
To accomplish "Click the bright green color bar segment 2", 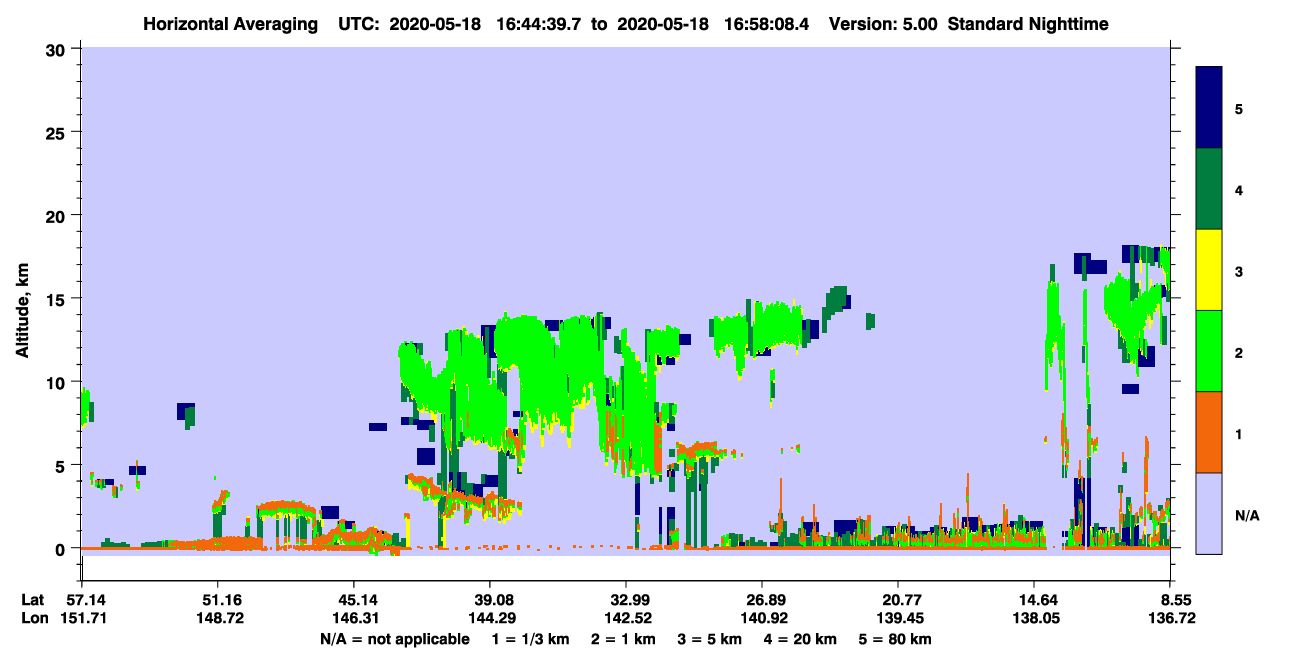I will (x=1209, y=351).
